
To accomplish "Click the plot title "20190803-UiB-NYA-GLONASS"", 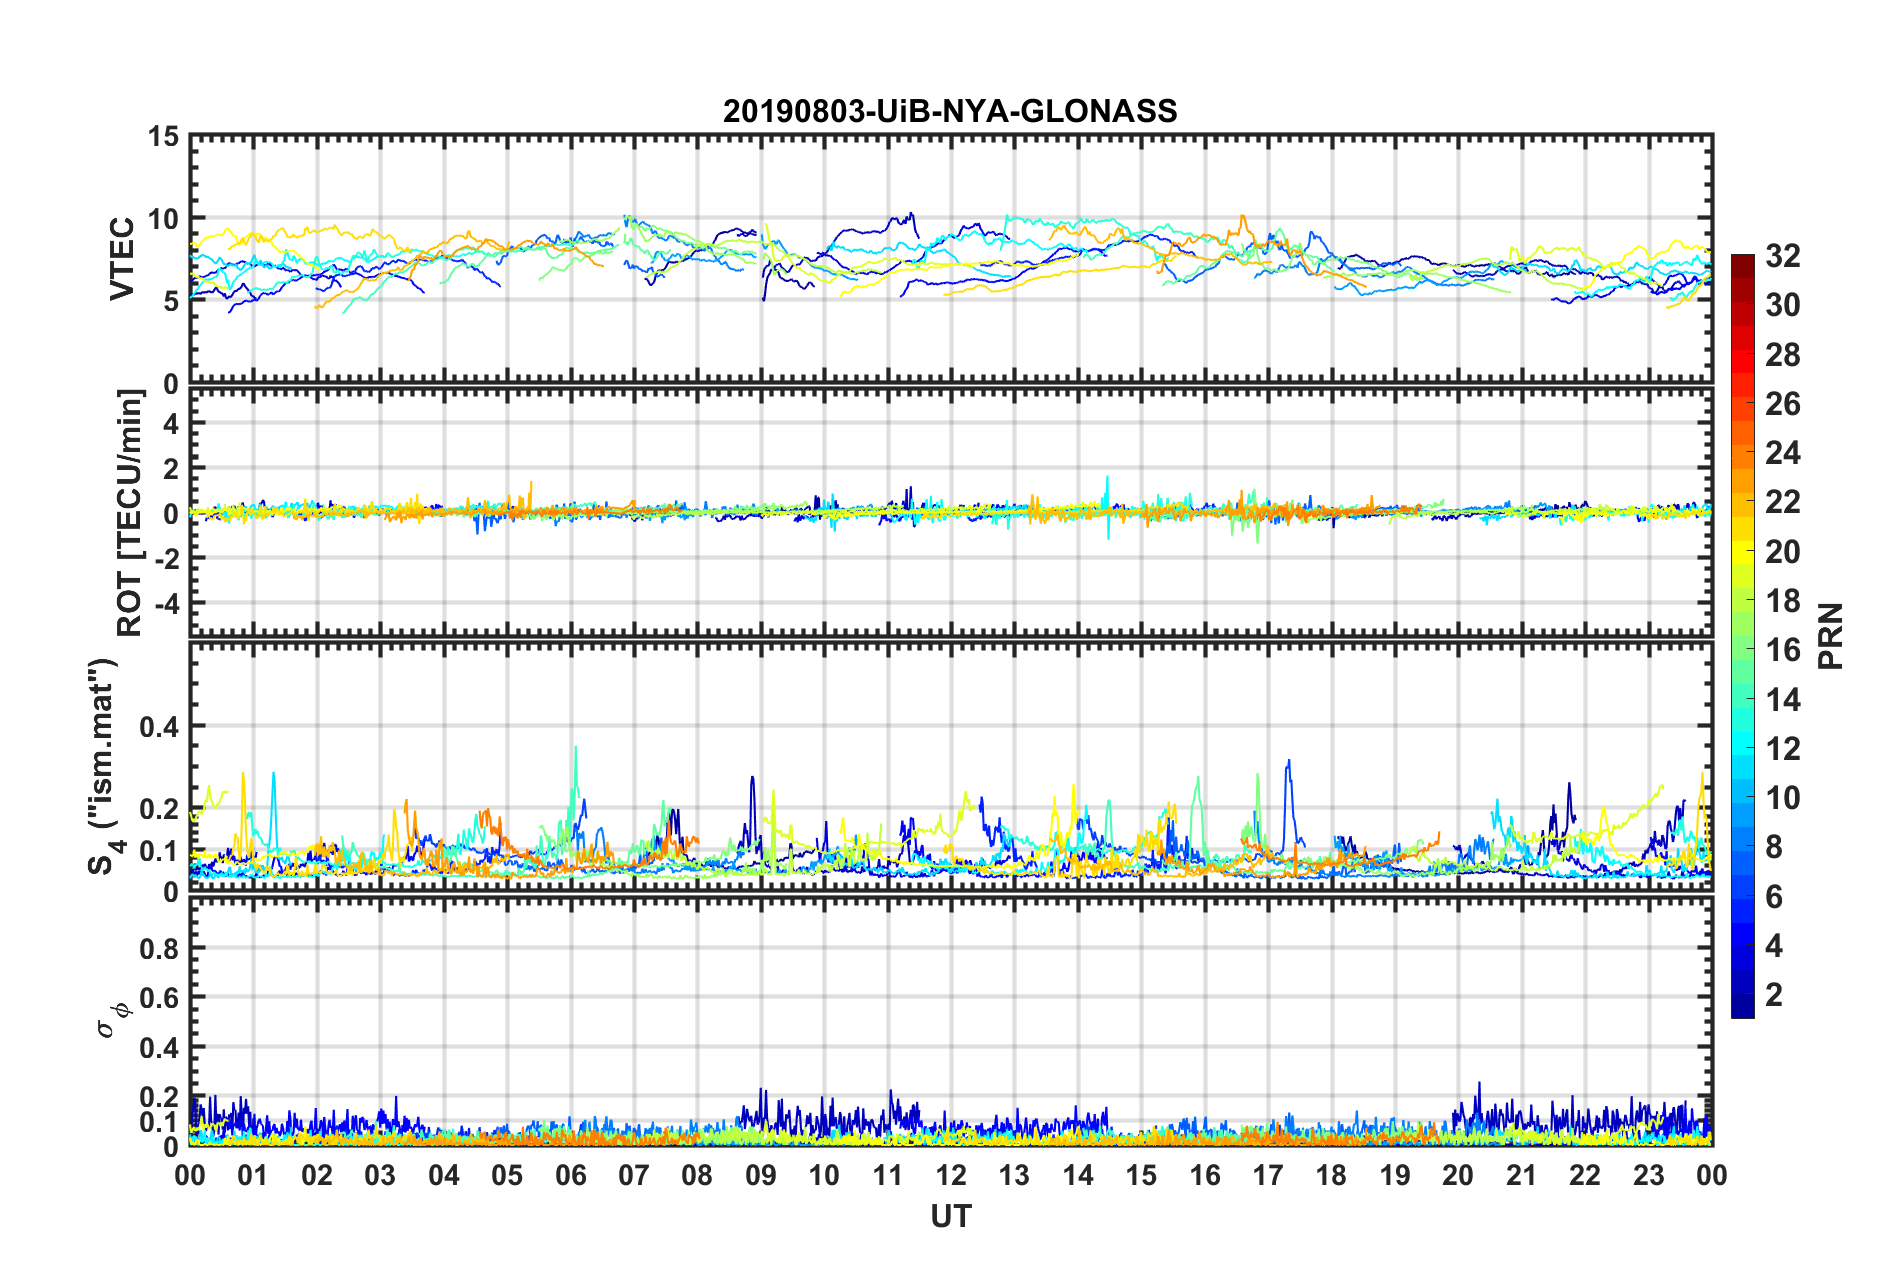I will [950, 110].
